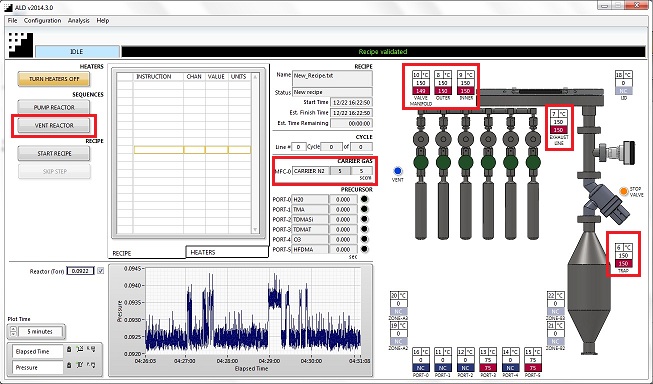Click the TURN HEATERS OFF button
Screen dimensions: 653x384
54,79
